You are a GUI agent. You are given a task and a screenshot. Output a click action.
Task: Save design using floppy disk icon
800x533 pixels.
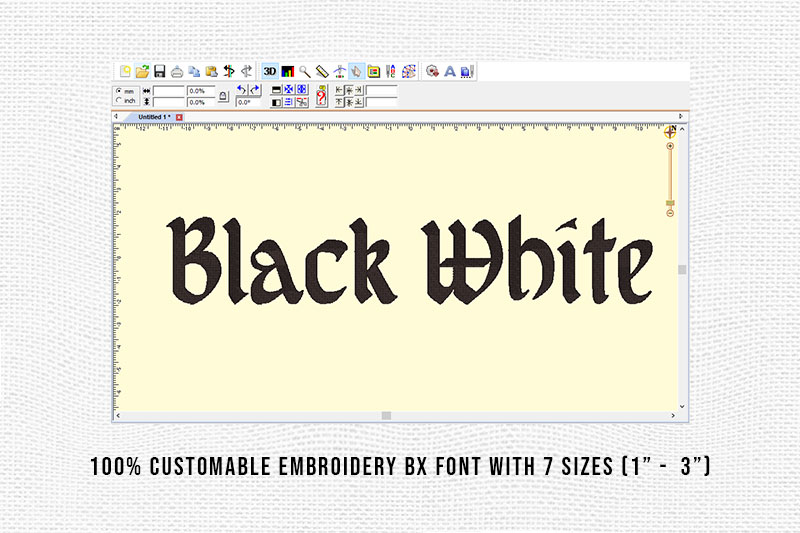click(x=160, y=71)
